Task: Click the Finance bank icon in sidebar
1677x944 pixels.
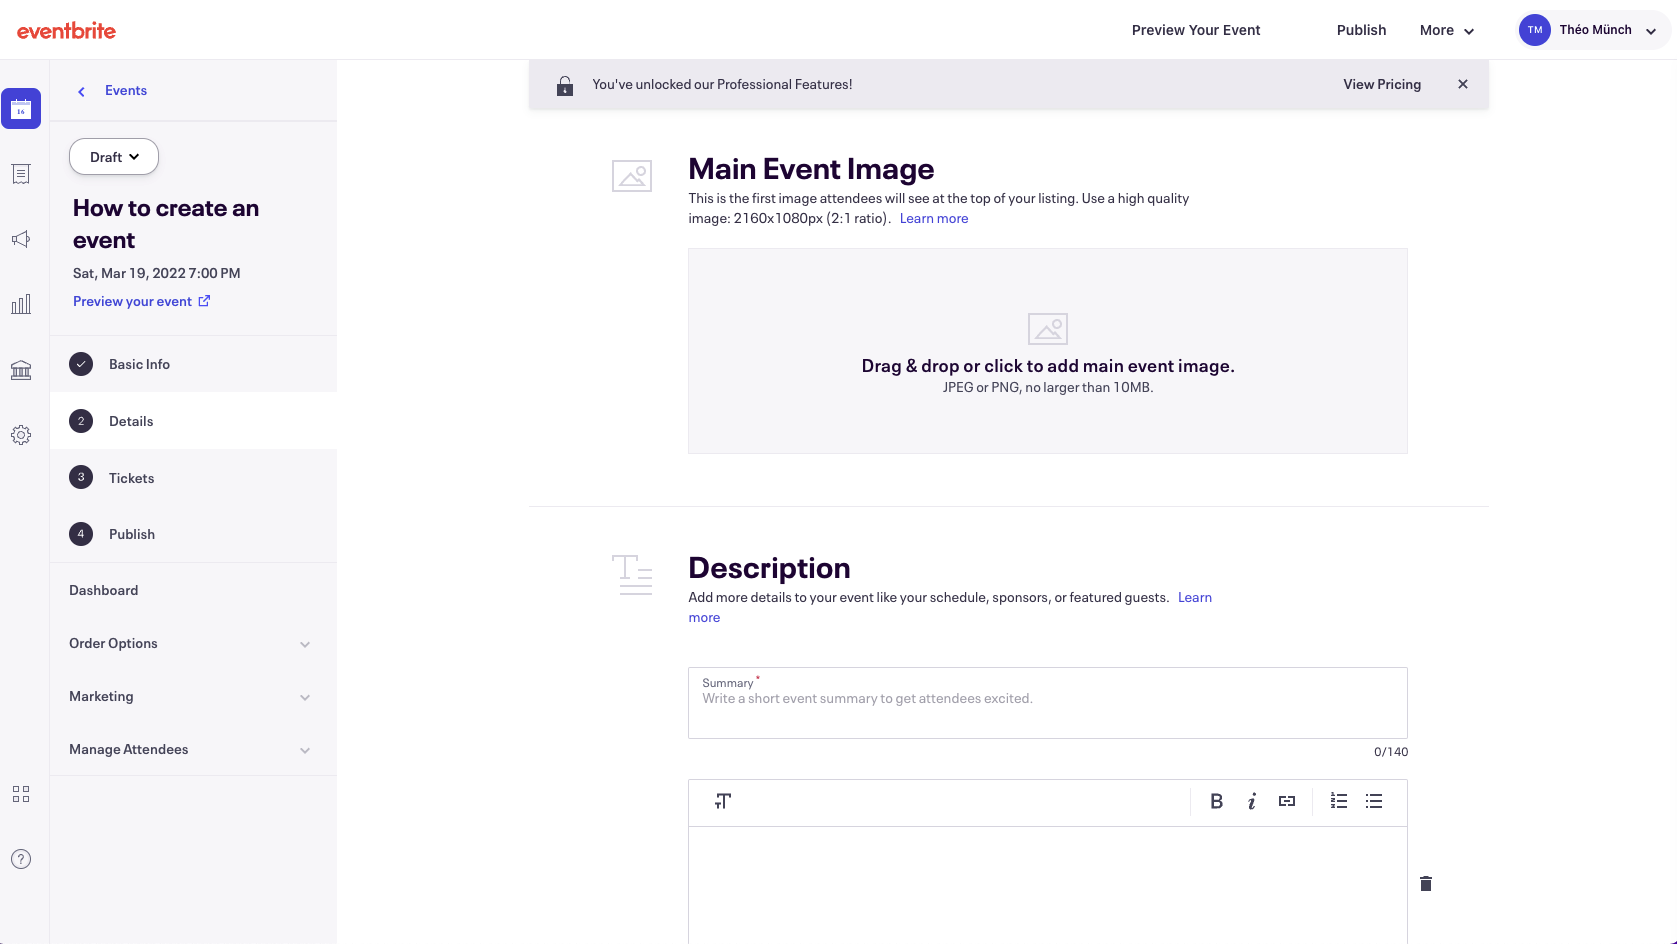Action: [21, 370]
